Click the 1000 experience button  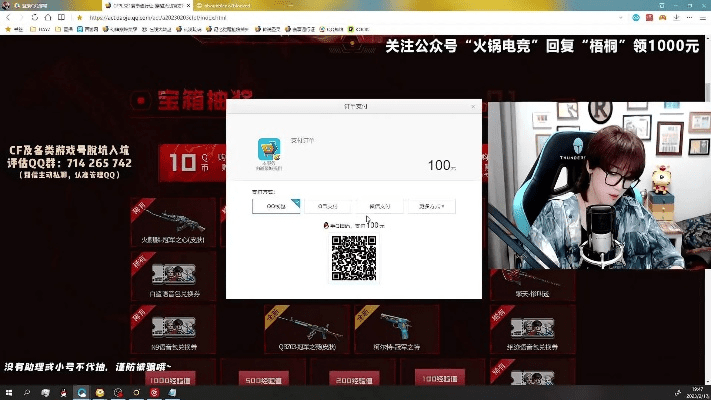[x=170, y=380]
